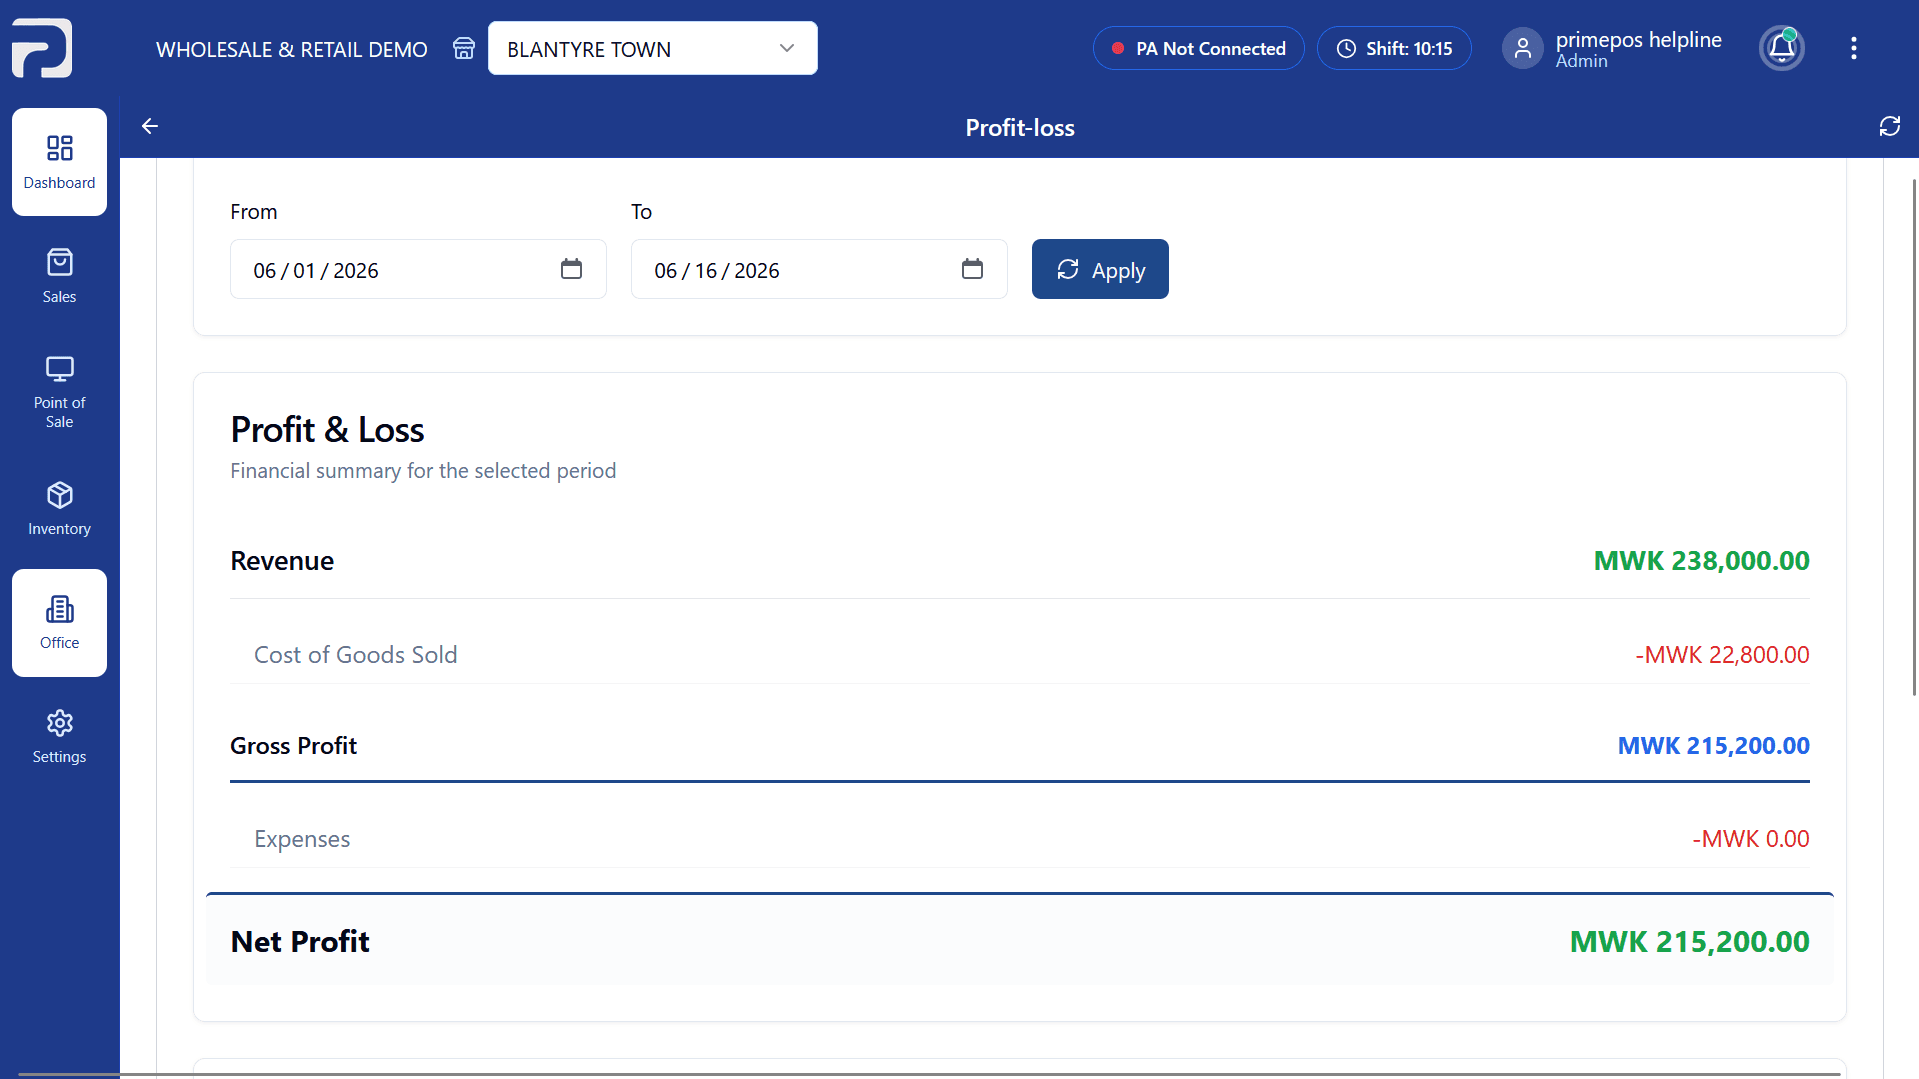
Task: Click the Net Profit label
Action: click(x=300, y=941)
